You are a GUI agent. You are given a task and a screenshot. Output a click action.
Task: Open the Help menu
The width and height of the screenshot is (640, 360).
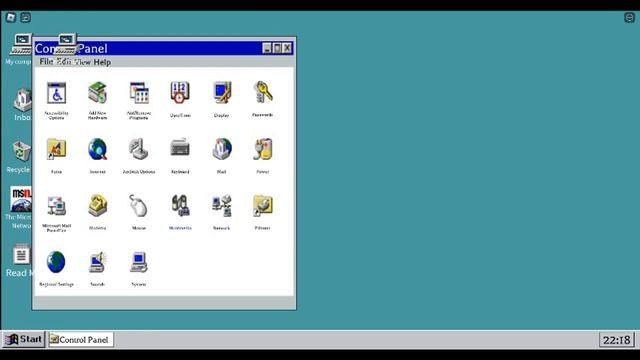coord(102,62)
